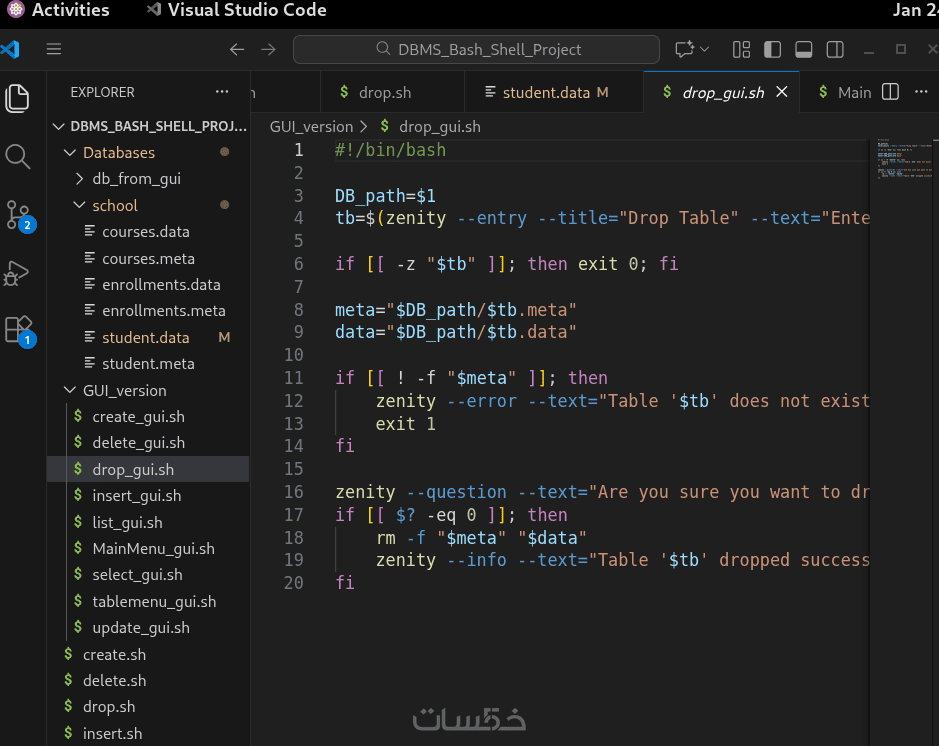939x746 pixels.
Task: Open the hamburger application menu
Action: [x=54, y=49]
